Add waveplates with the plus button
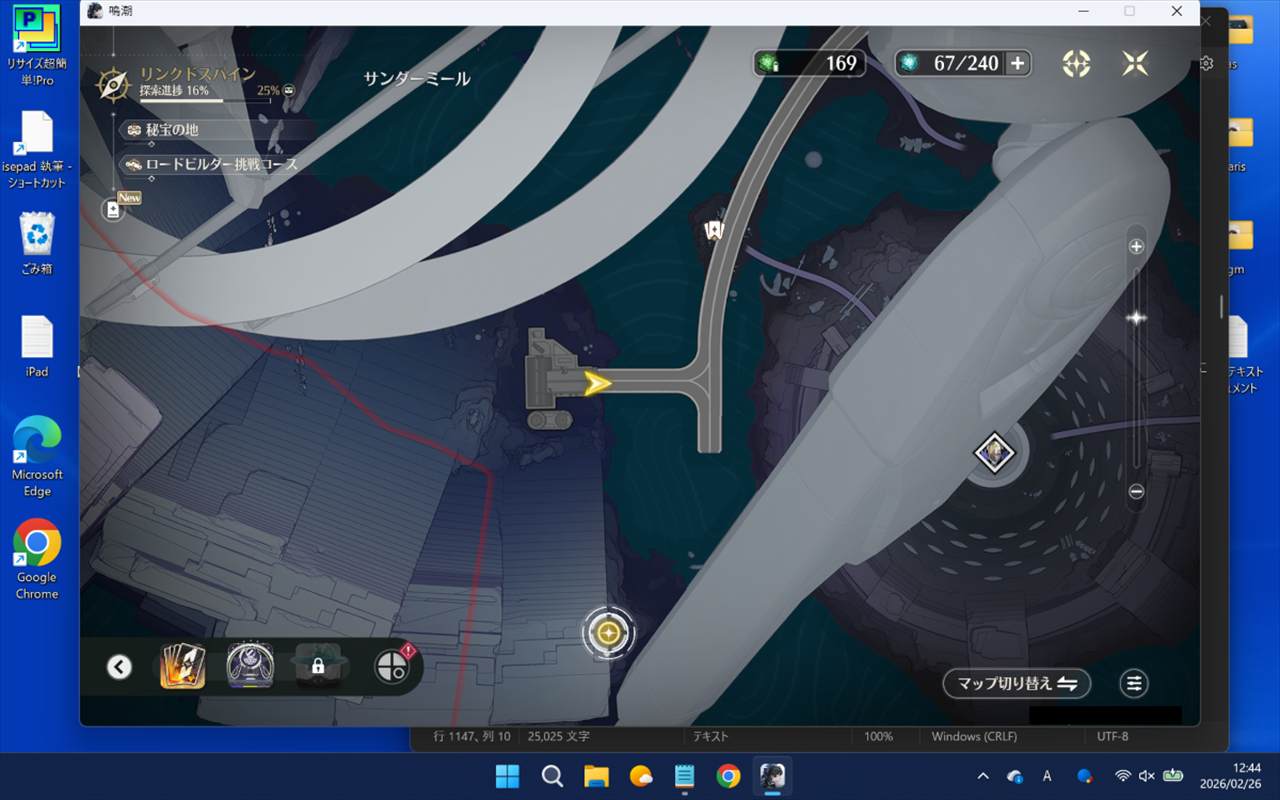 (1017, 63)
